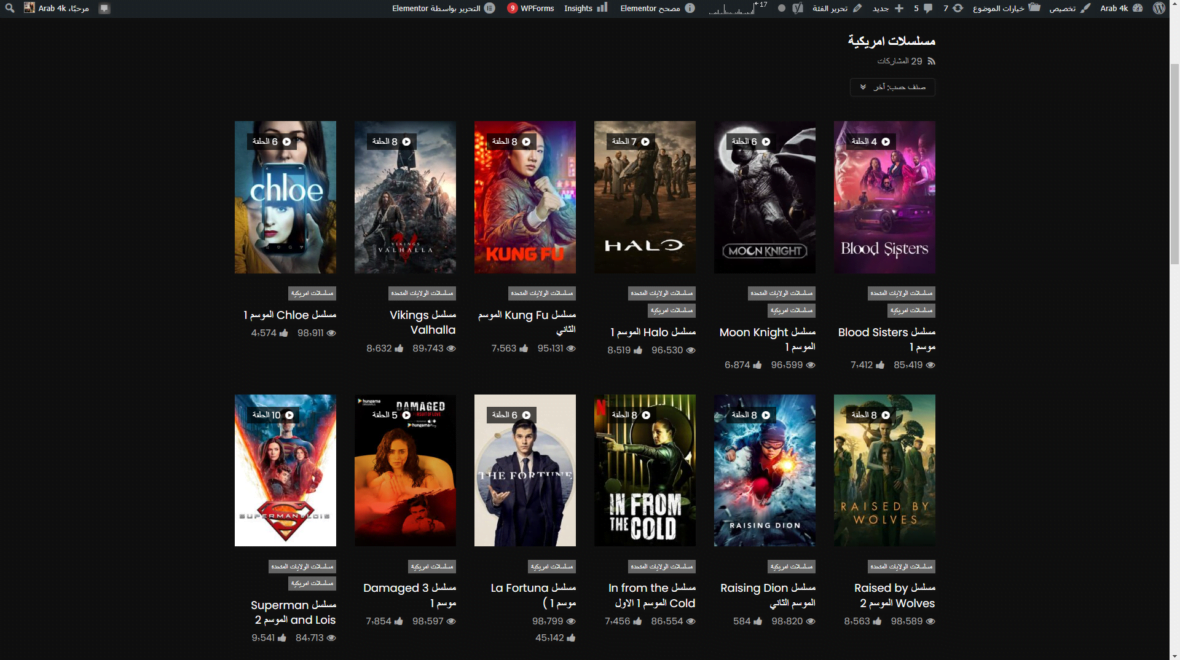This screenshot has width=1180, height=660.
Task: Open the Moon Knight series title link
Action: point(767,339)
